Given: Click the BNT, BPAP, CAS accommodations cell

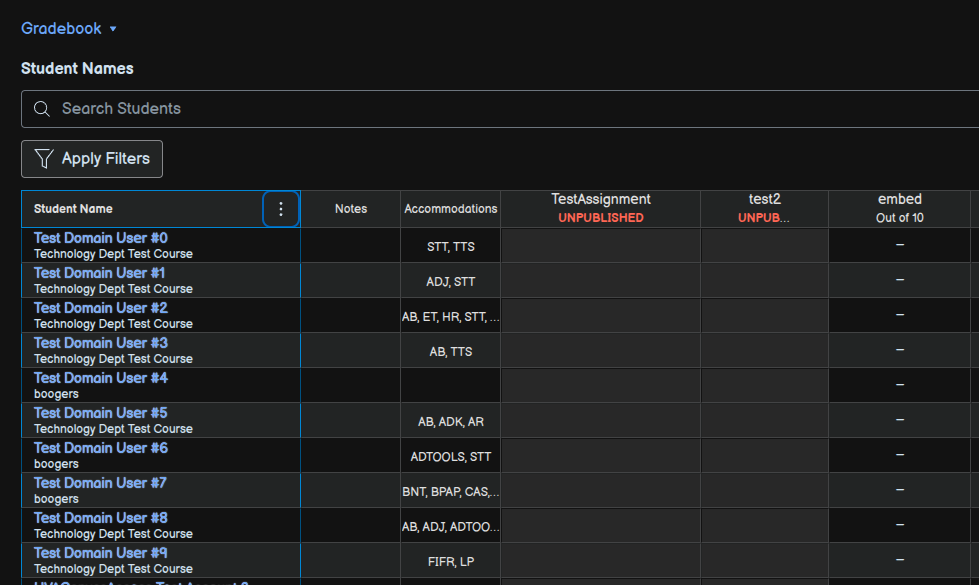Looking at the screenshot, I should 451,490.
